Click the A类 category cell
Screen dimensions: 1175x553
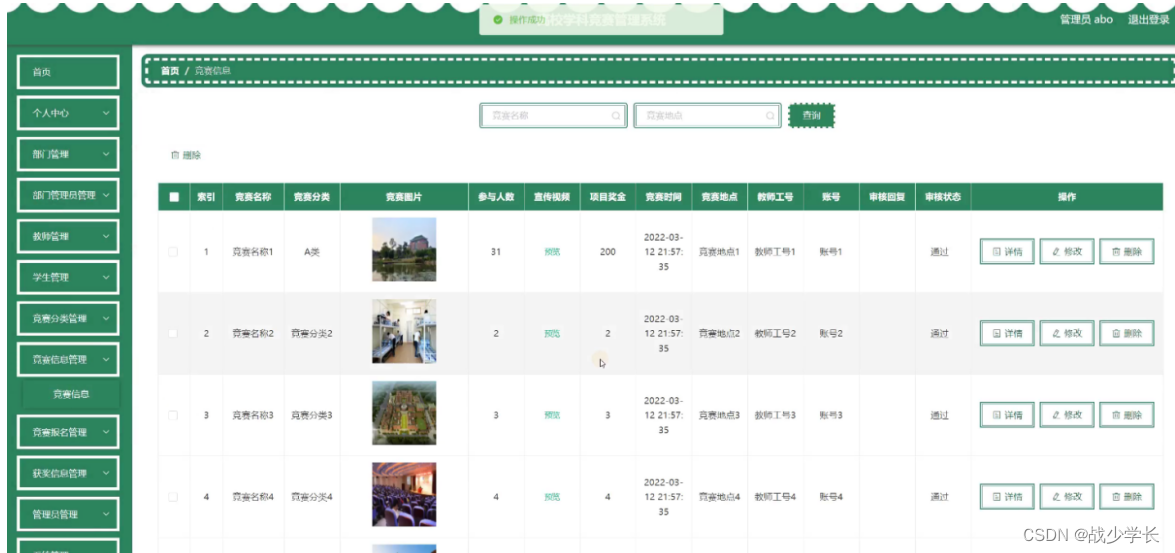pos(312,252)
